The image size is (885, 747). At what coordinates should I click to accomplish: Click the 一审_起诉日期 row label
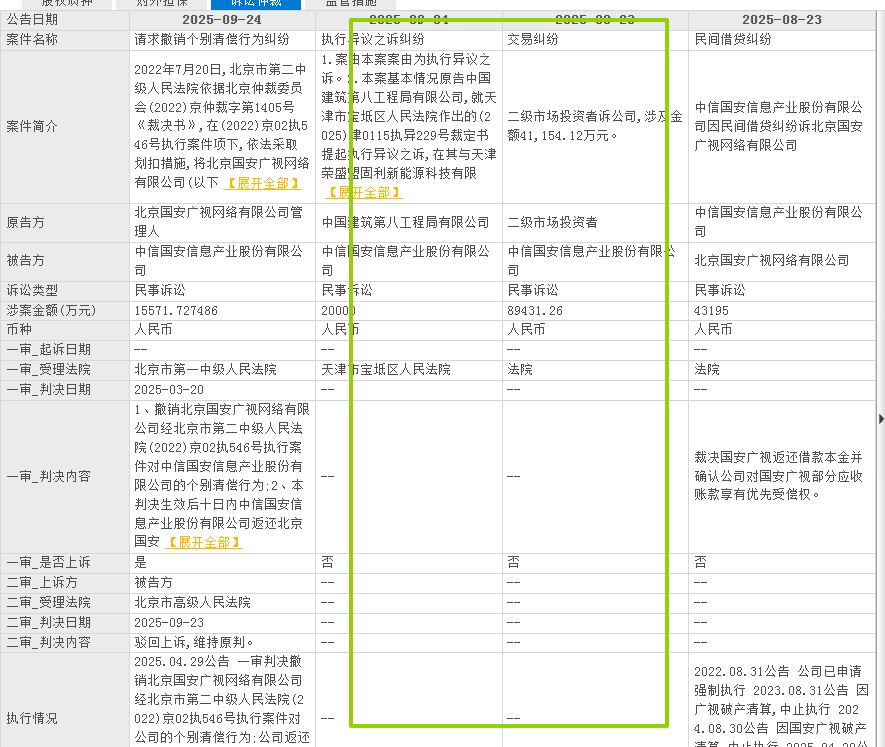[x=49, y=350]
